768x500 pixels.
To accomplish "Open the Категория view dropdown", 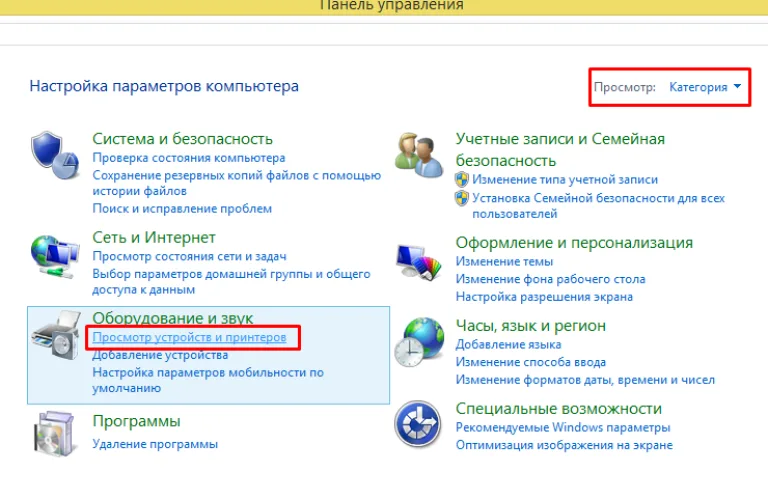I will click(x=705, y=87).
